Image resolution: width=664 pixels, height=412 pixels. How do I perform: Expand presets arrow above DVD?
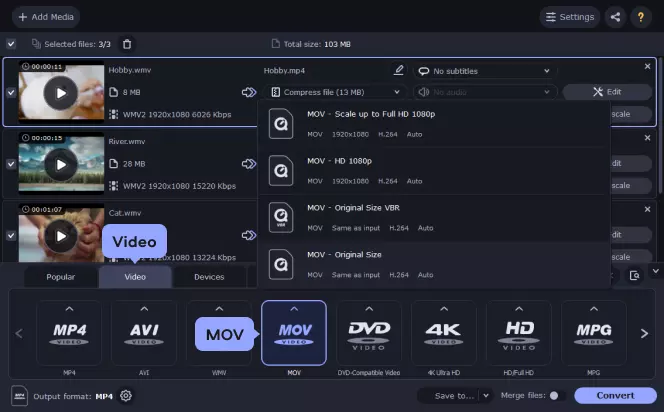coord(369,309)
